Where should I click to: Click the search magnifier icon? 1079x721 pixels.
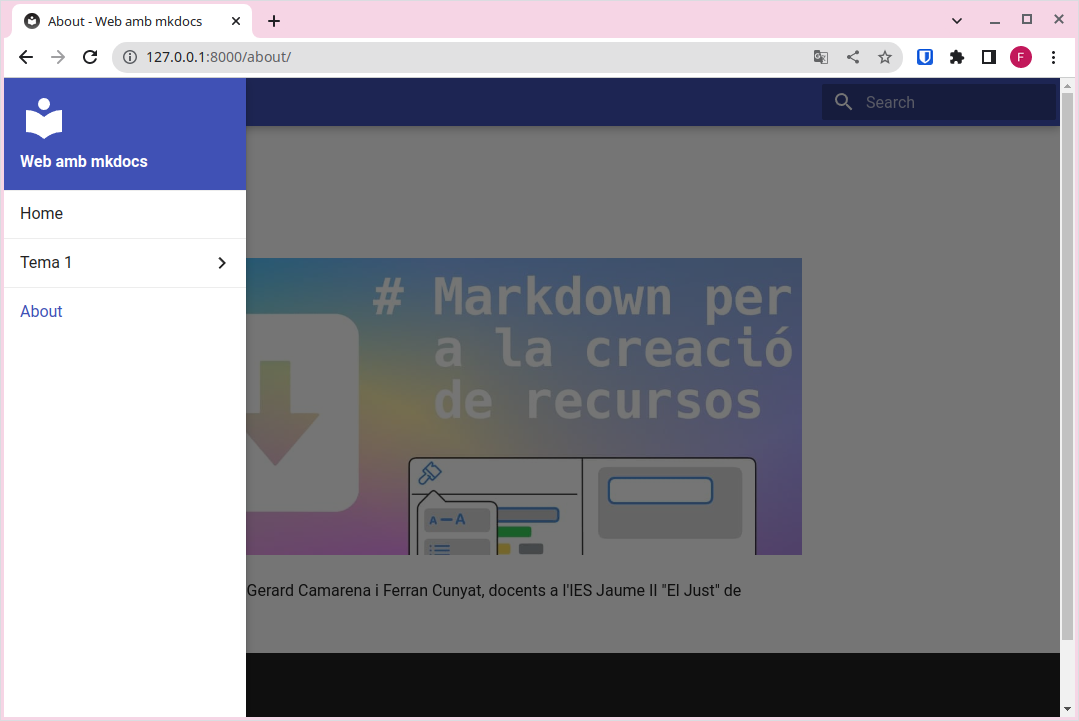[843, 102]
